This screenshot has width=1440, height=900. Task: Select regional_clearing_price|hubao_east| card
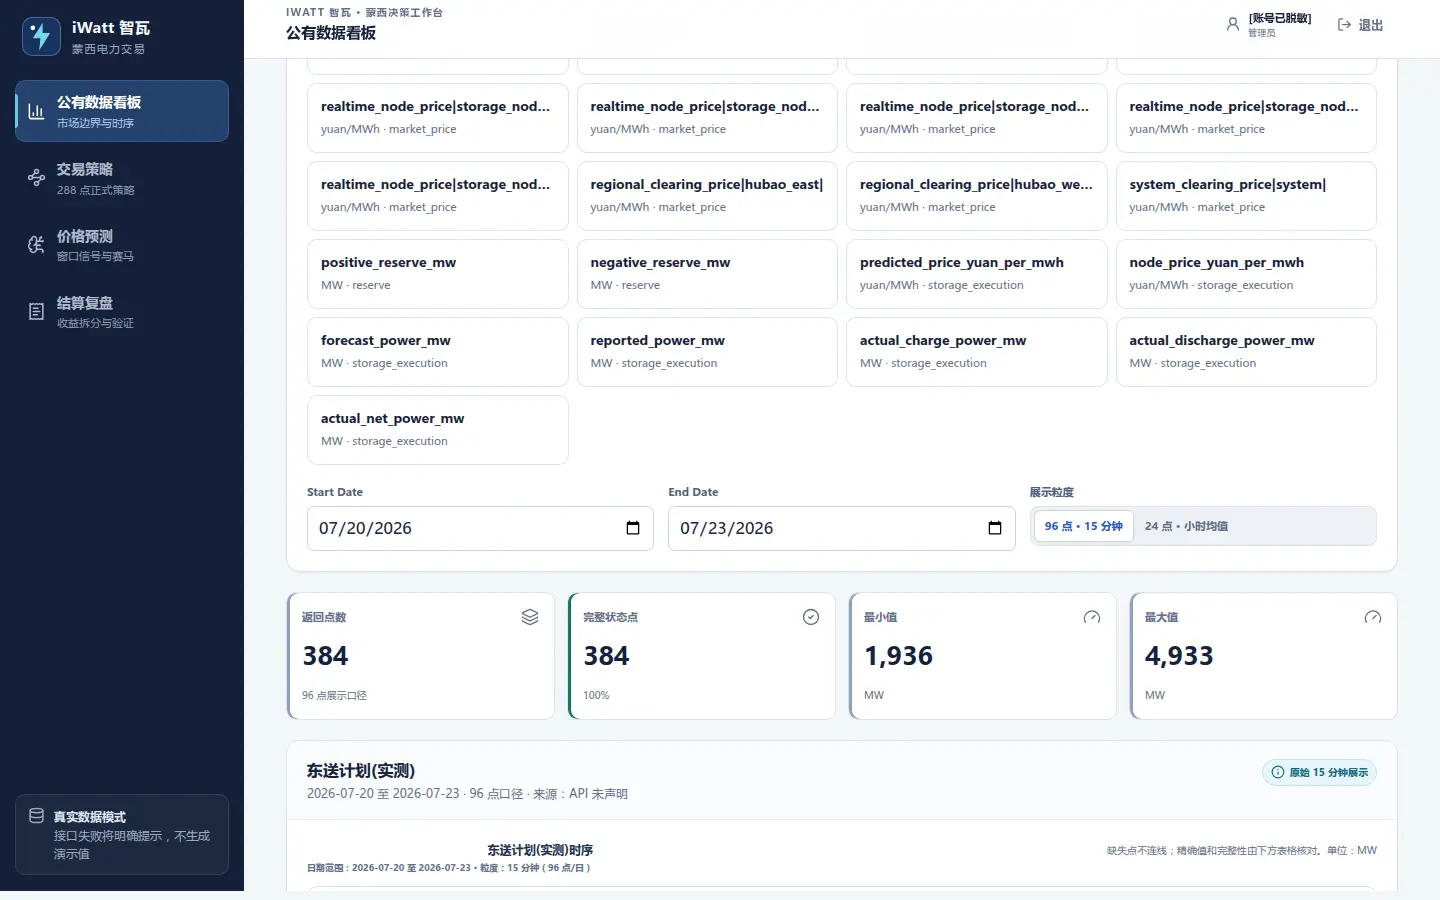707,196
